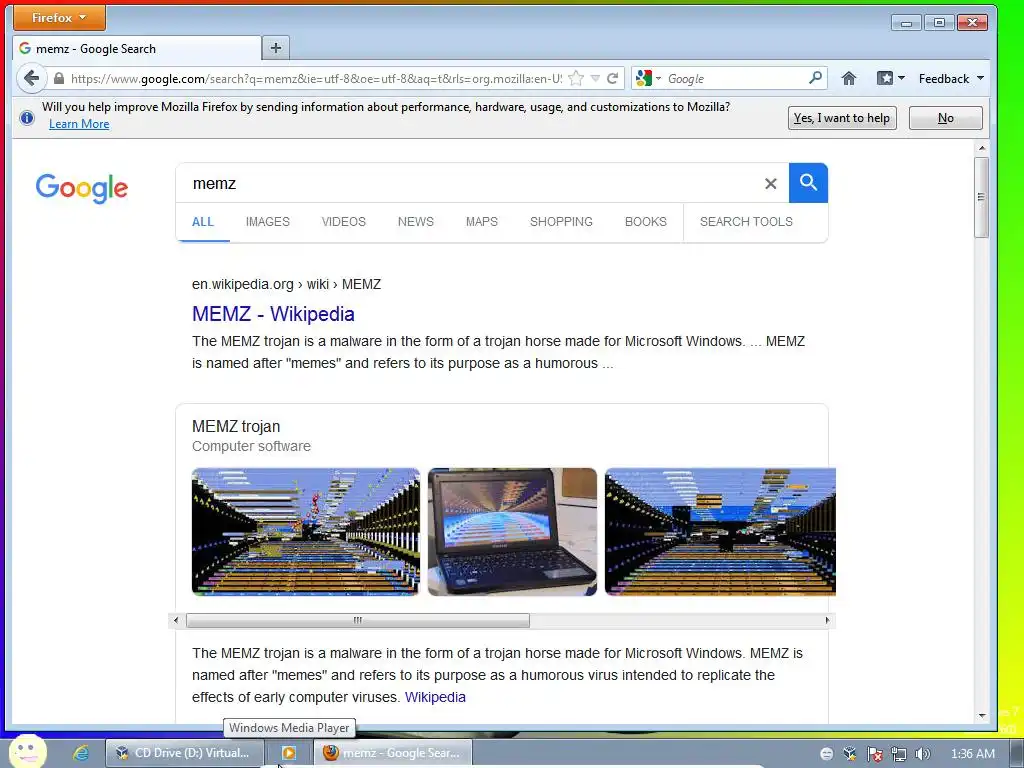Open the orange Firefox menu button
This screenshot has width=1024, height=768.
[x=59, y=18]
